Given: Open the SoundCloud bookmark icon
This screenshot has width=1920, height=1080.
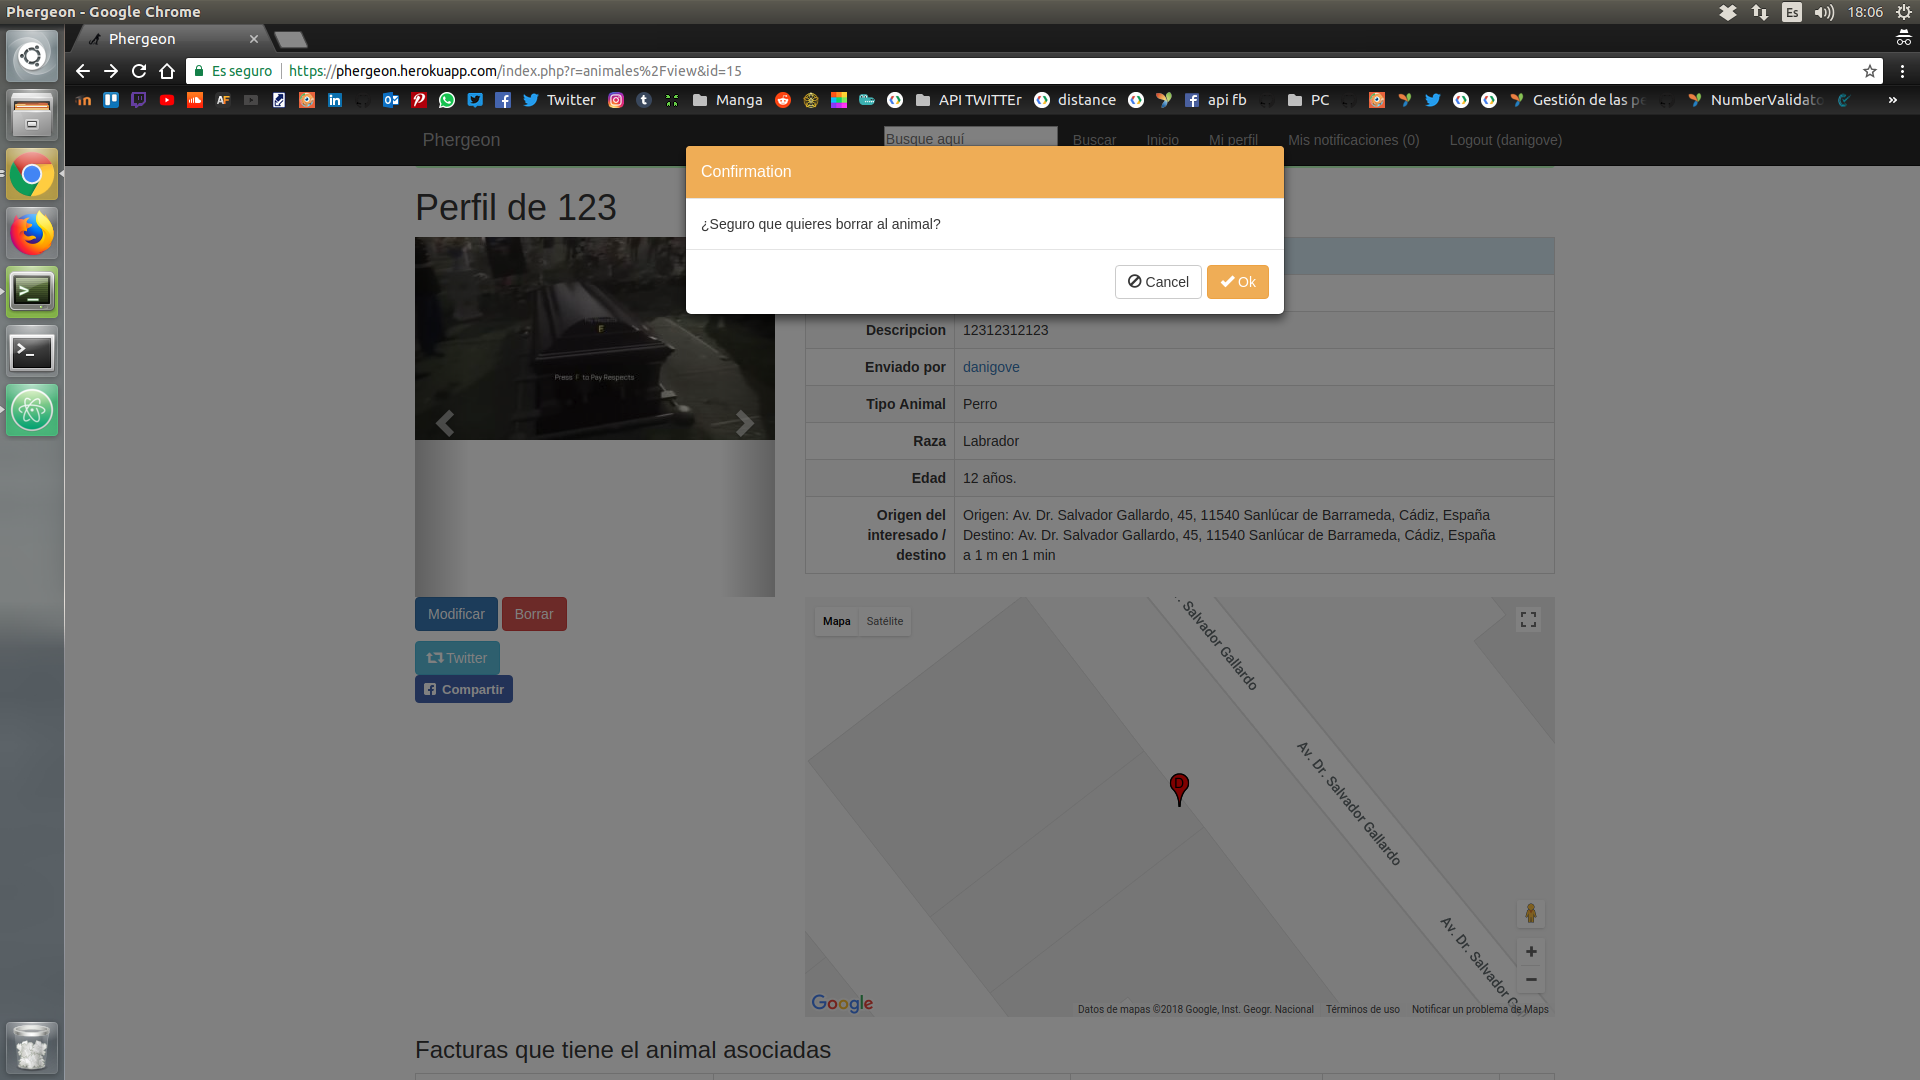Looking at the screenshot, I should click(195, 100).
